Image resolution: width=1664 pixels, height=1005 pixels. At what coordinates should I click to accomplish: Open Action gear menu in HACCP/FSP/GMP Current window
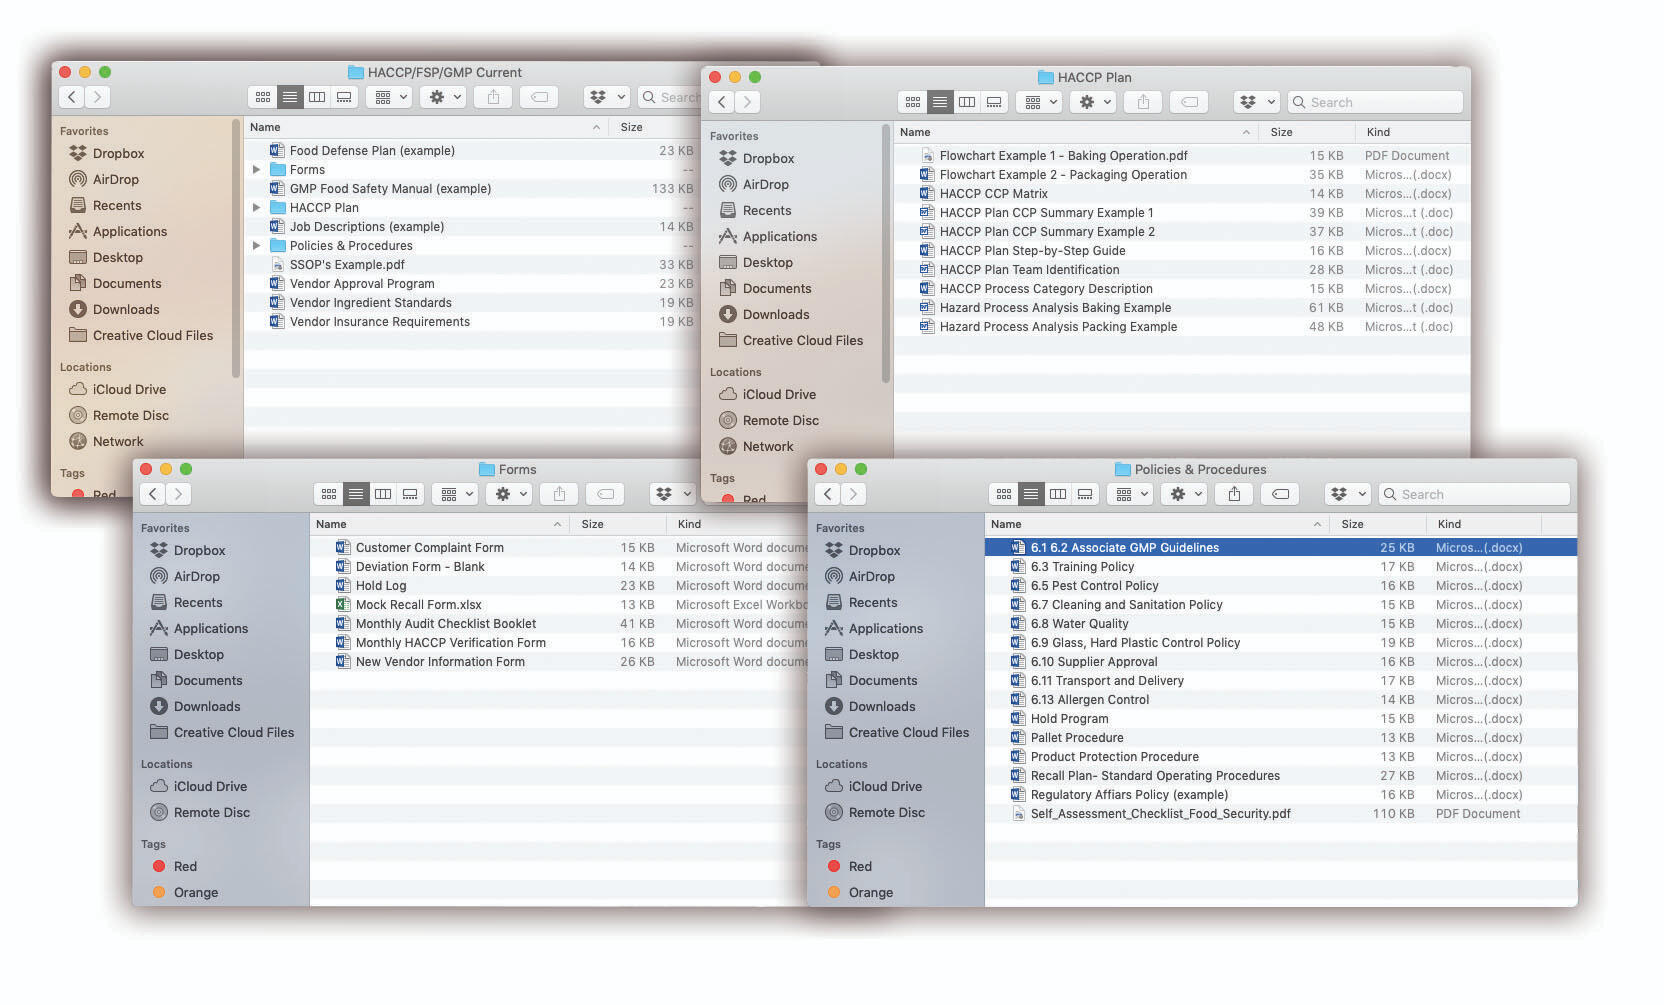click(x=444, y=97)
